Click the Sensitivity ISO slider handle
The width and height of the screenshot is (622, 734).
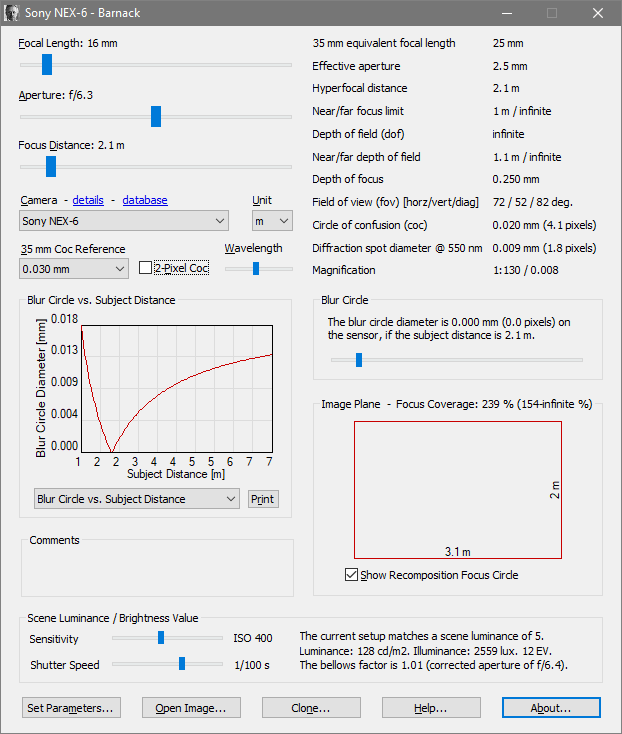pyautogui.click(x=161, y=638)
